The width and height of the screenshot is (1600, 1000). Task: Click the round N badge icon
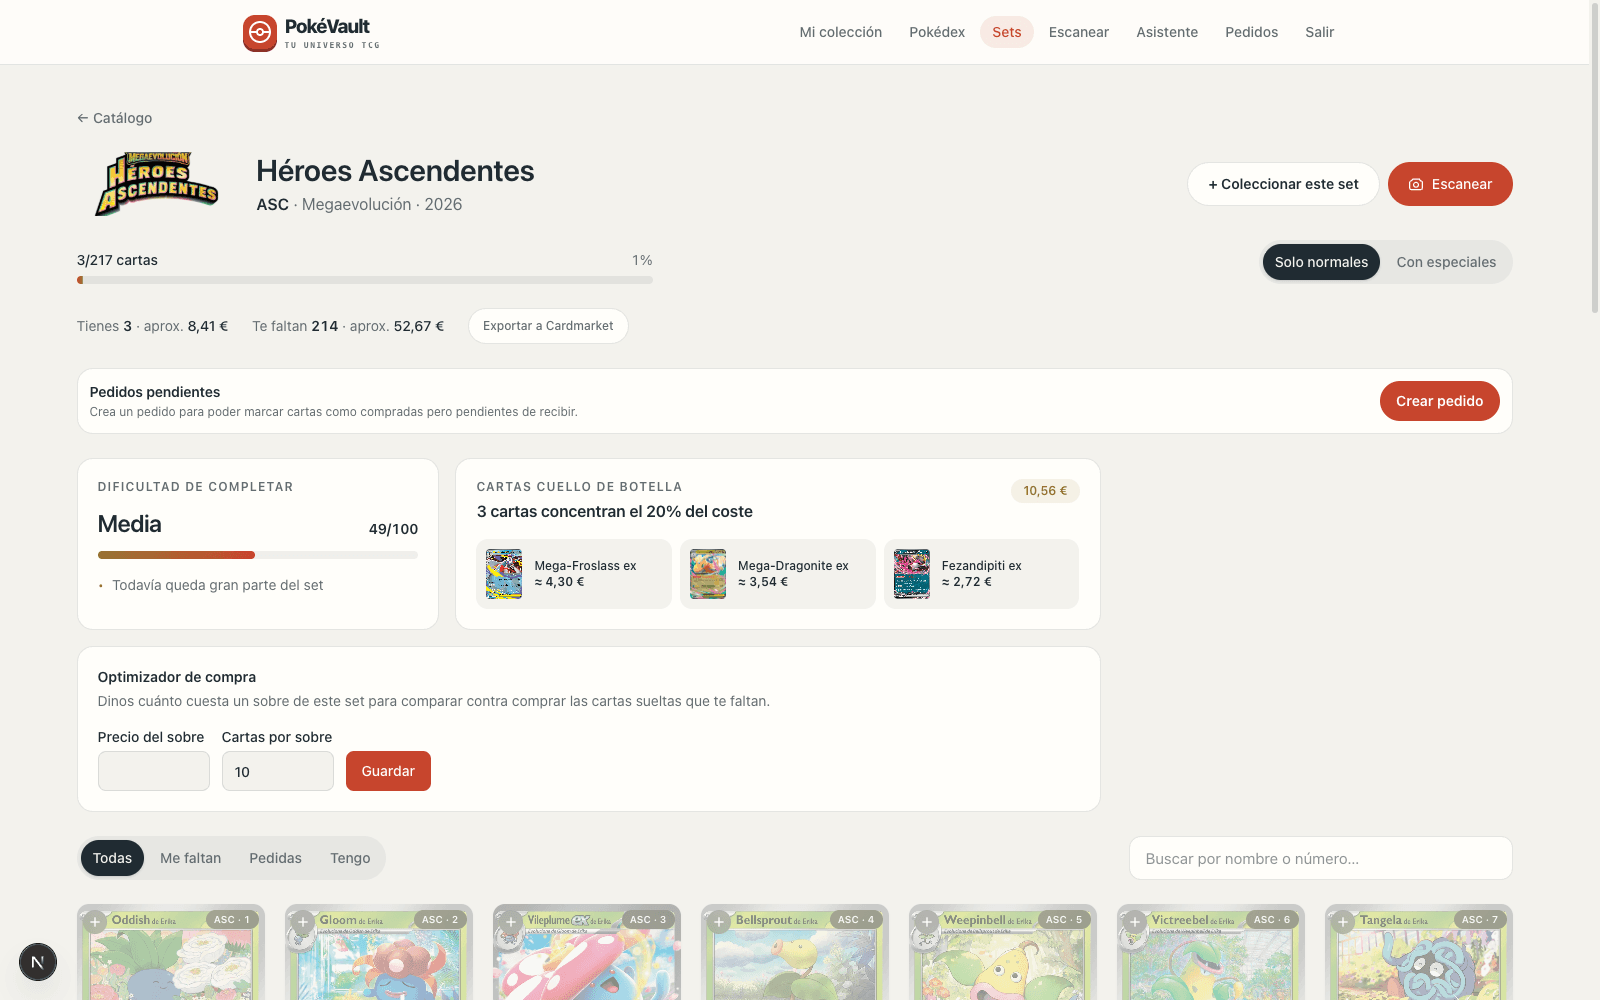point(38,962)
